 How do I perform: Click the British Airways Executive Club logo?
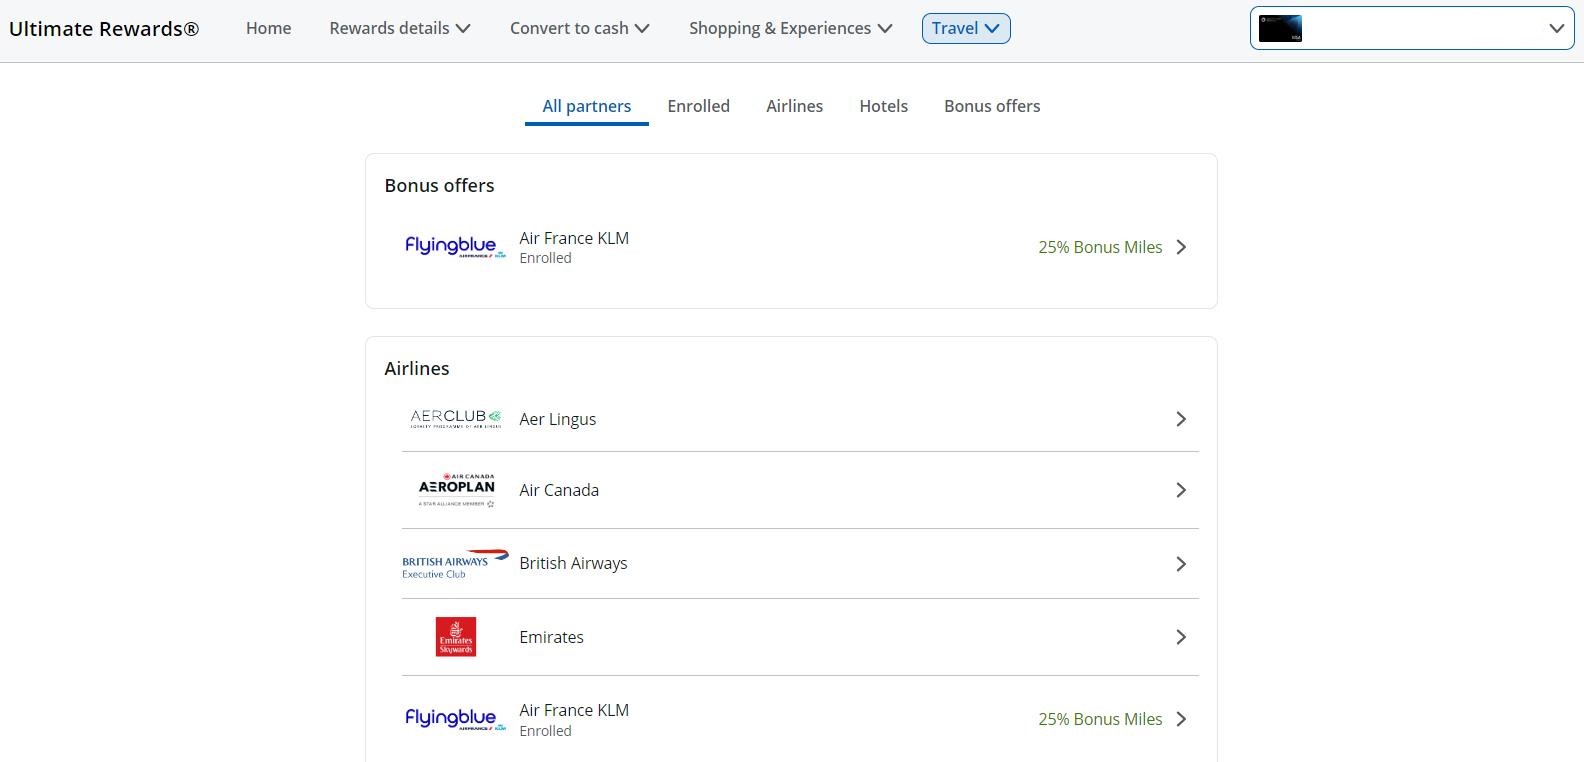click(x=455, y=564)
